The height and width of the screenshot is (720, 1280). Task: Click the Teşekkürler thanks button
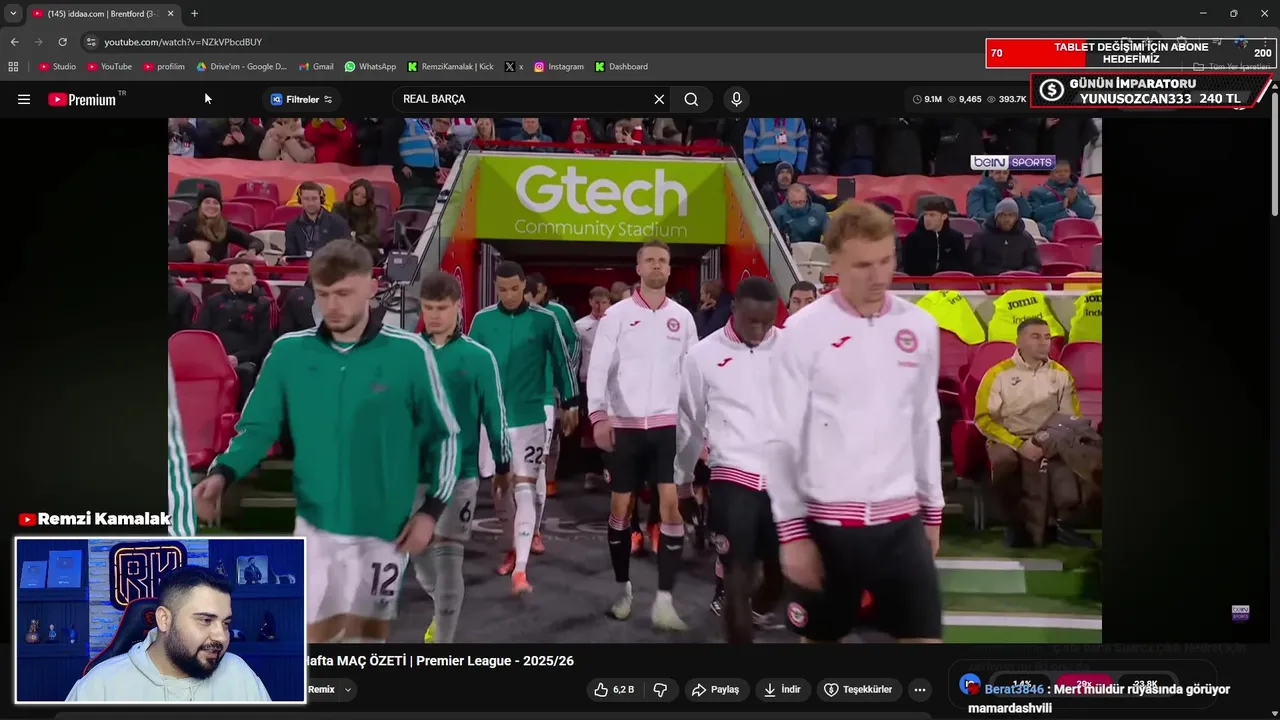(857, 690)
